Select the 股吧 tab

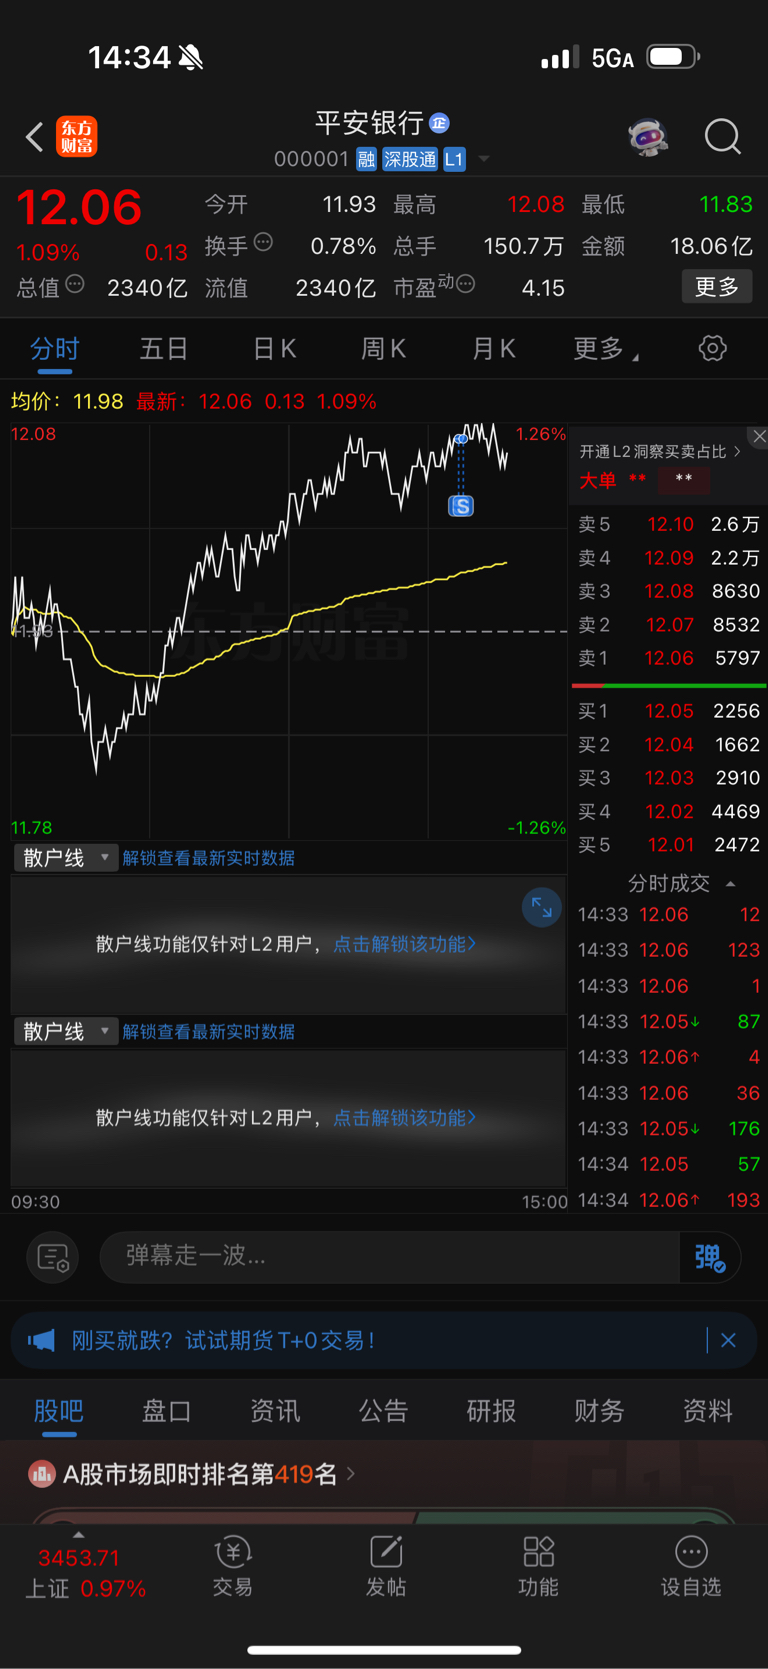[58, 1411]
